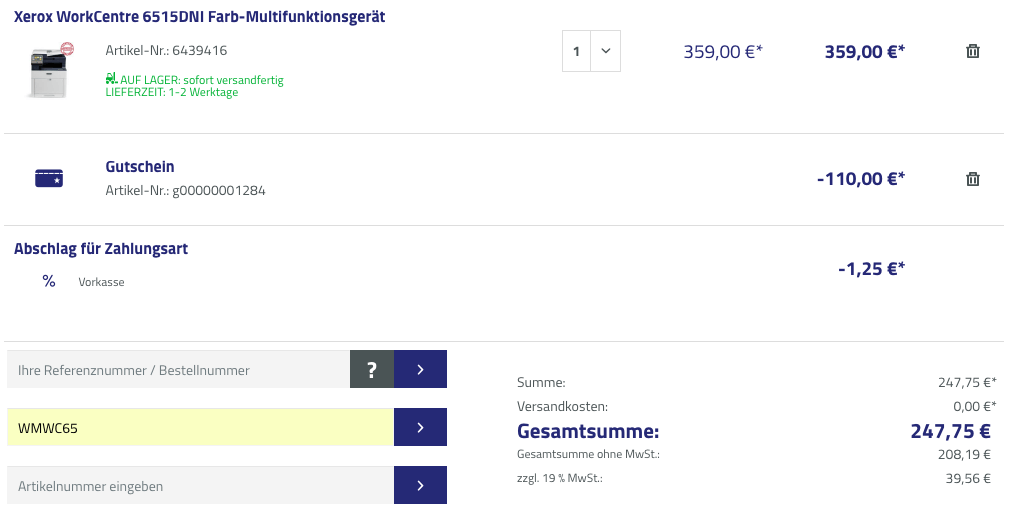Focus the Artikelnummer eingeben input field

[200, 486]
